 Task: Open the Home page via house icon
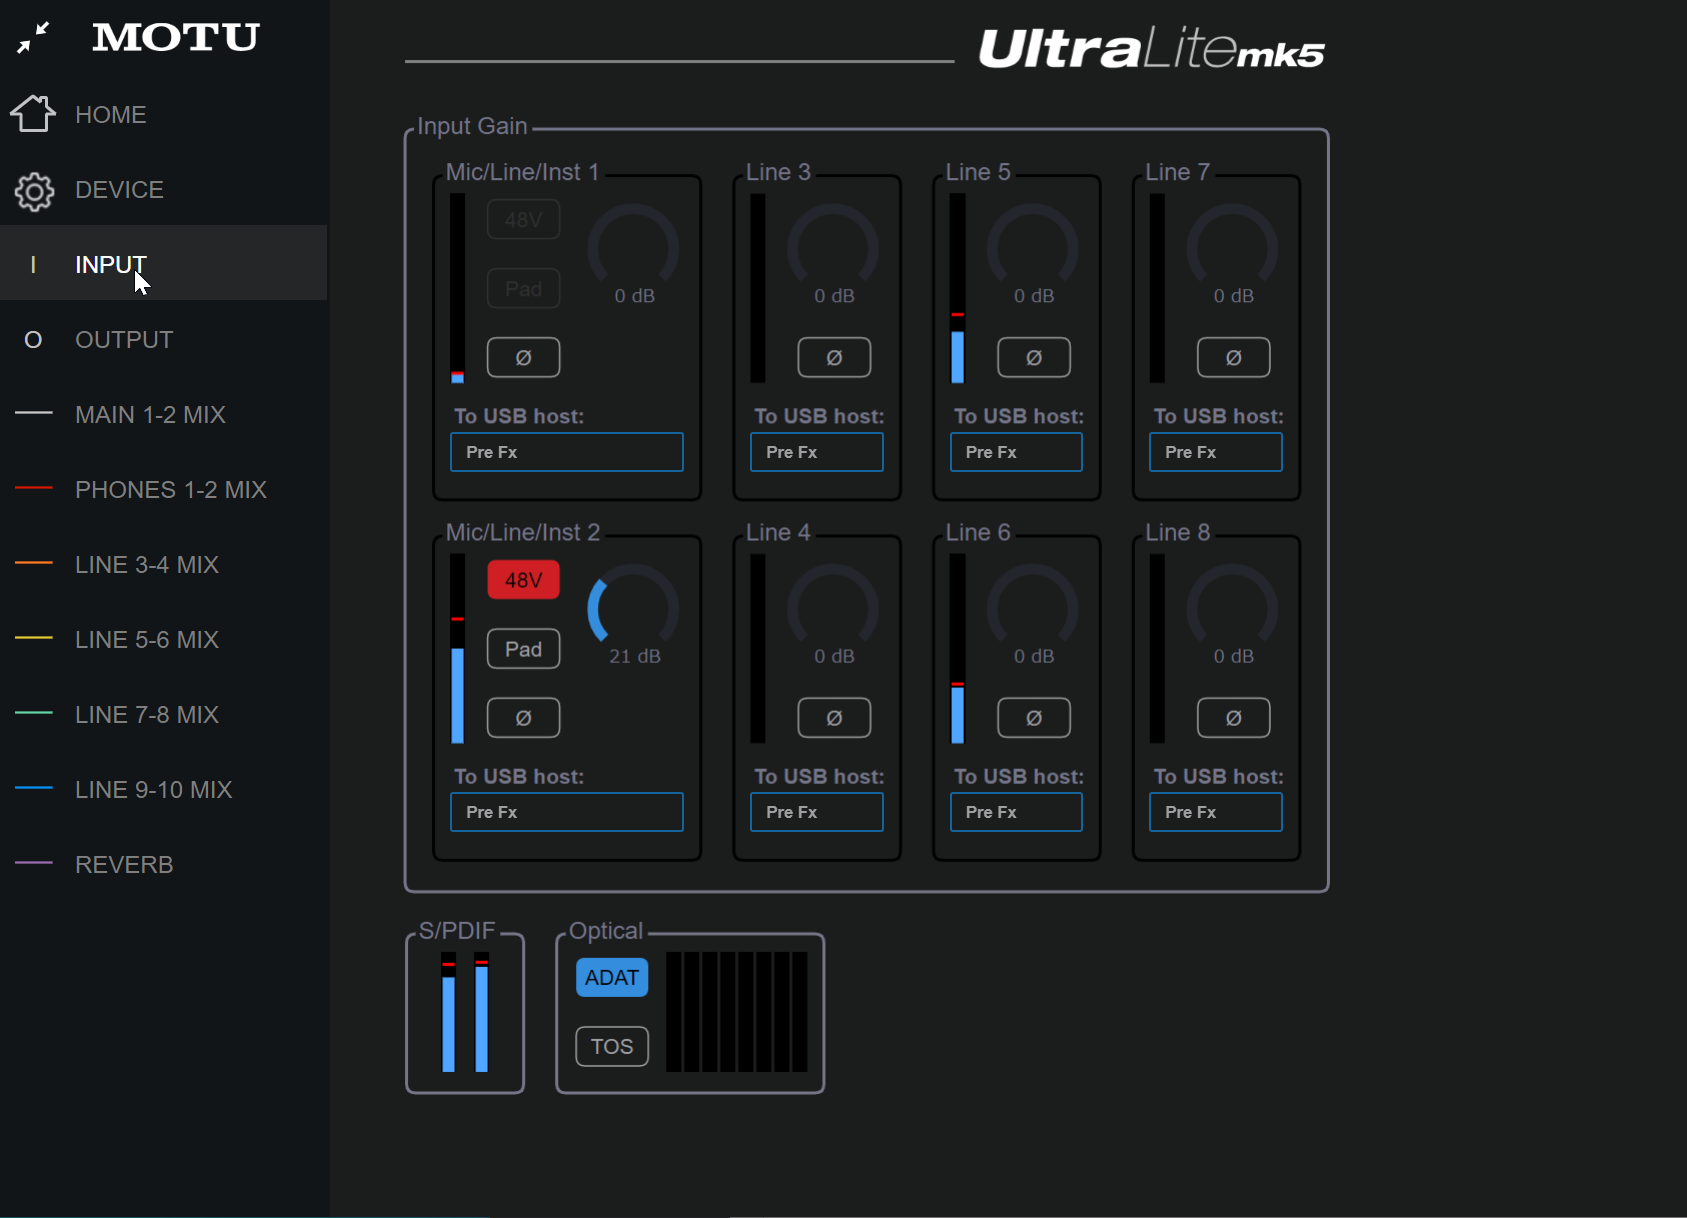(x=33, y=114)
